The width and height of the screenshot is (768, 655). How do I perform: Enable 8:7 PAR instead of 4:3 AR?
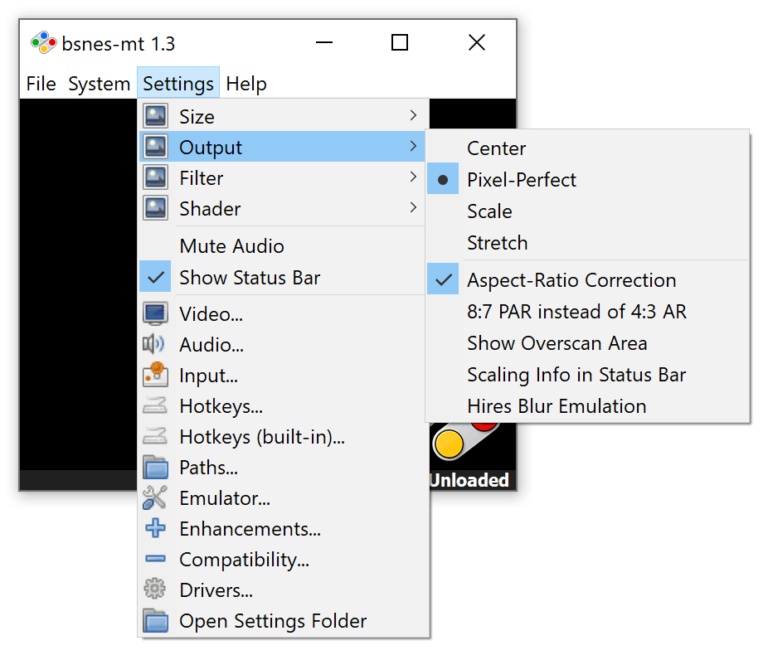coord(588,311)
